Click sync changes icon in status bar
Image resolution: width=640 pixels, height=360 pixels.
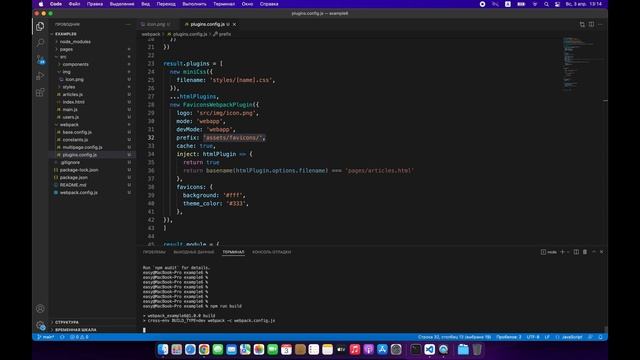click(62, 337)
